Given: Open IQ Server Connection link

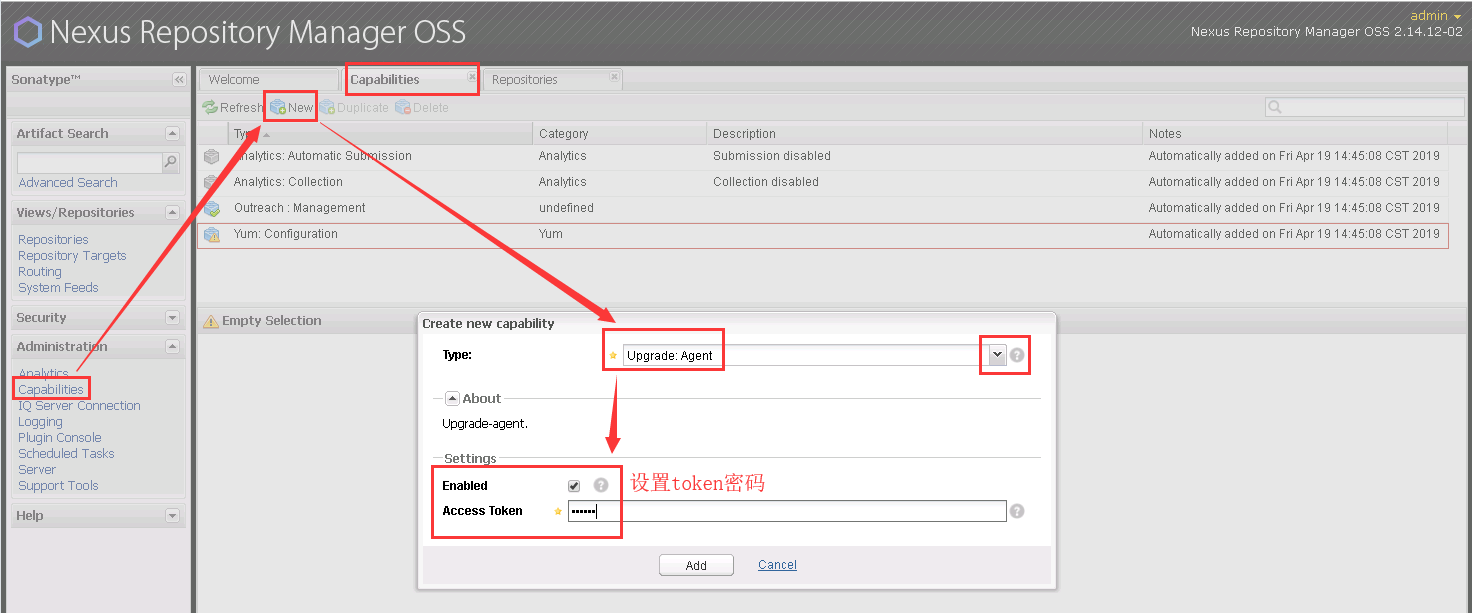Looking at the screenshot, I should (x=79, y=406).
